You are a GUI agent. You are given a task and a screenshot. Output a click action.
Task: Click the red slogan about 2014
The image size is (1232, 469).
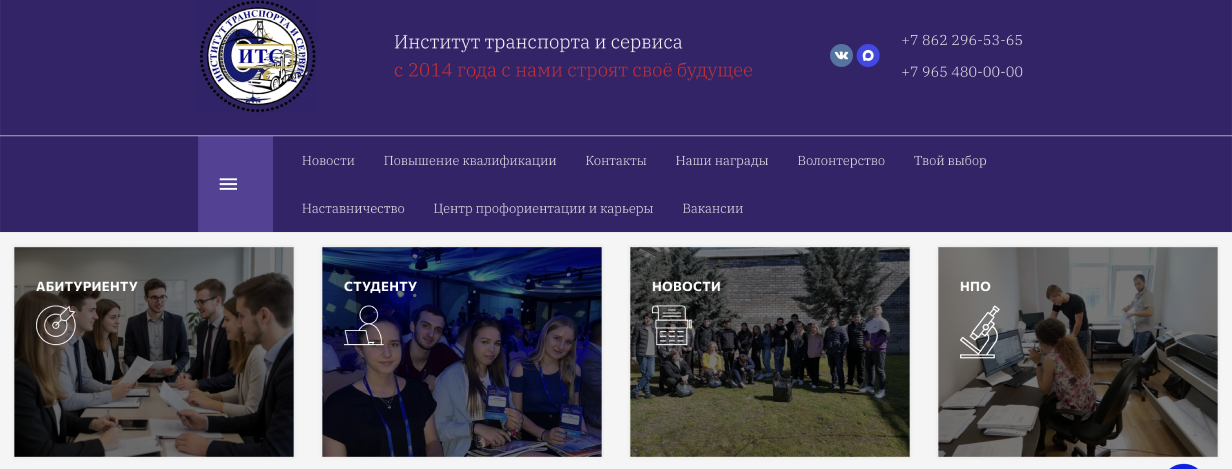573,71
